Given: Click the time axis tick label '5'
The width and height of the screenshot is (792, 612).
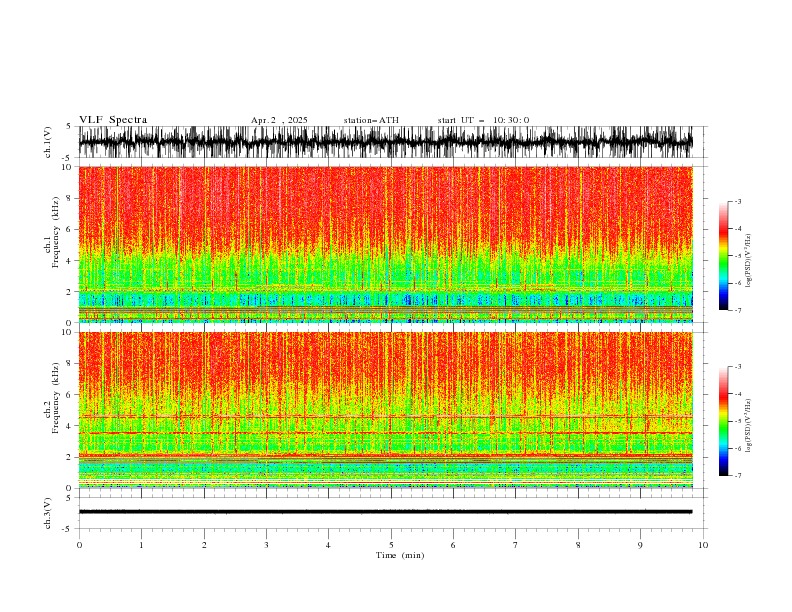Looking at the screenshot, I should click(391, 545).
